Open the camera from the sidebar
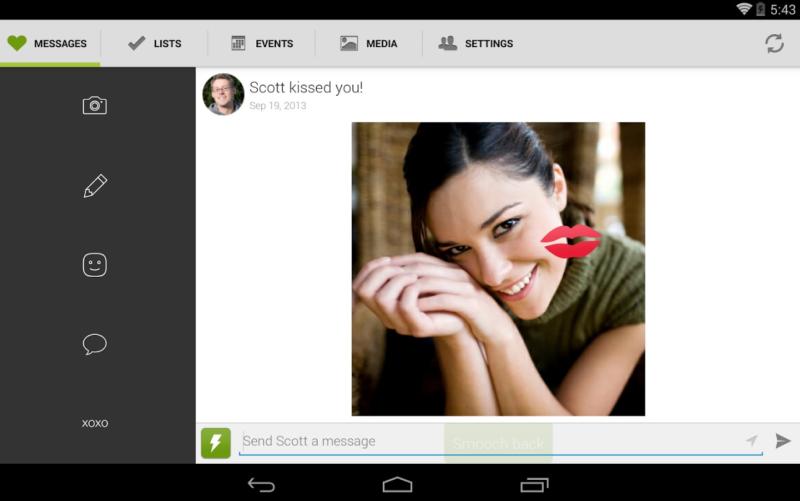Viewport: 800px width, 501px height. pyautogui.click(x=95, y=105)
